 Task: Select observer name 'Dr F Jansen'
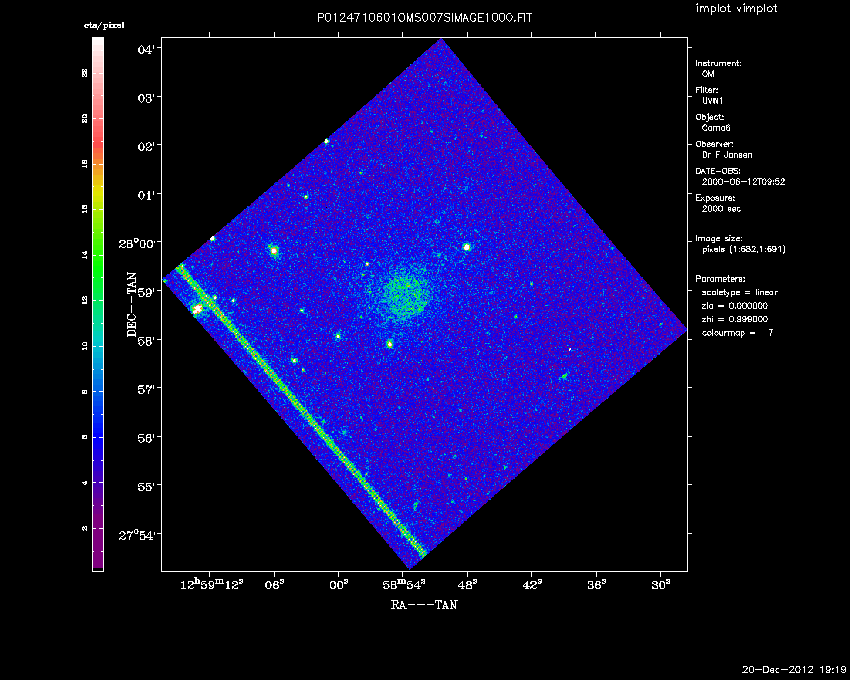coord(726,155)
